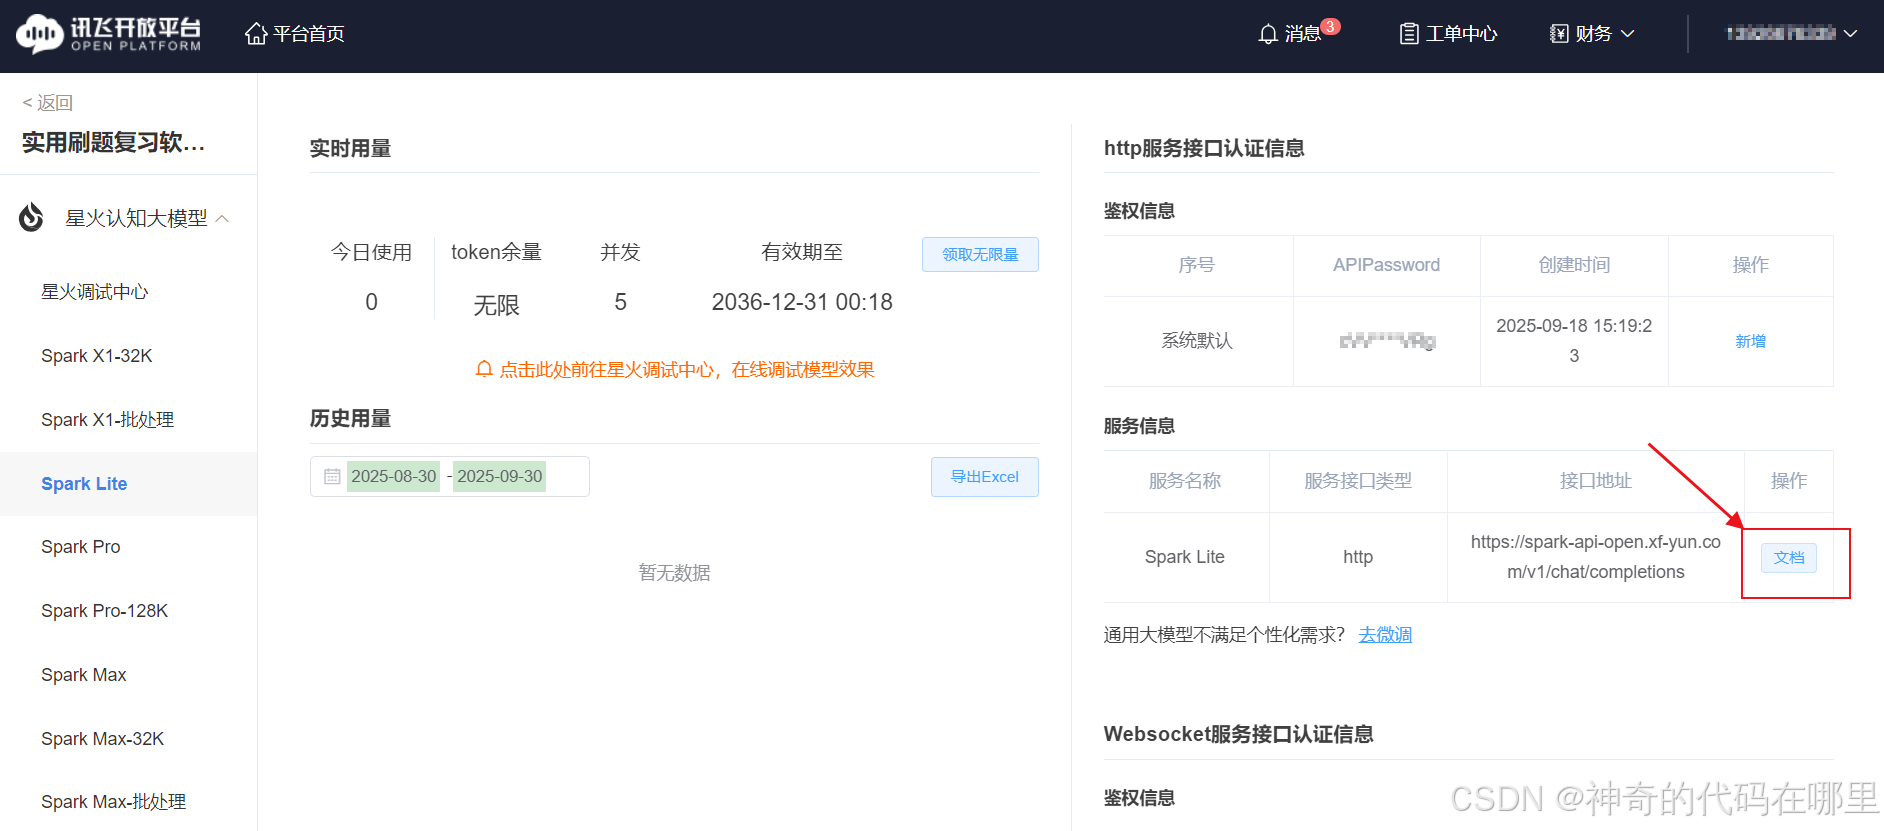Viewport: 1884px width, 831px height.
Task: Open the Spark Lite 文档 button
Action: (x=1789, y=558)
